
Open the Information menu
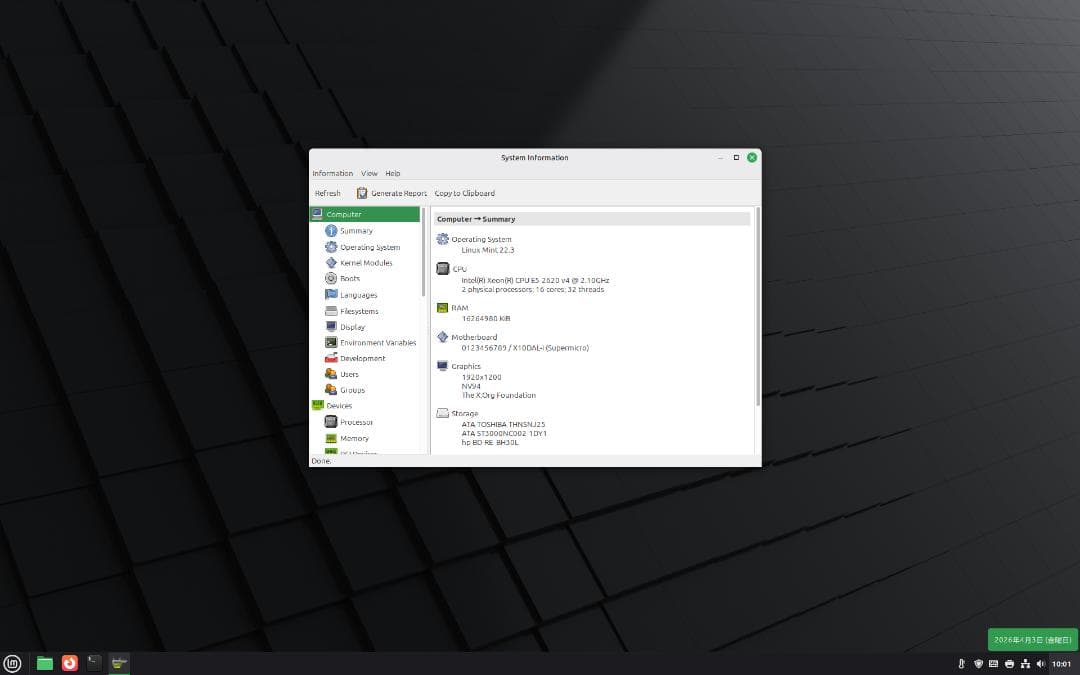tap(333, 174)
